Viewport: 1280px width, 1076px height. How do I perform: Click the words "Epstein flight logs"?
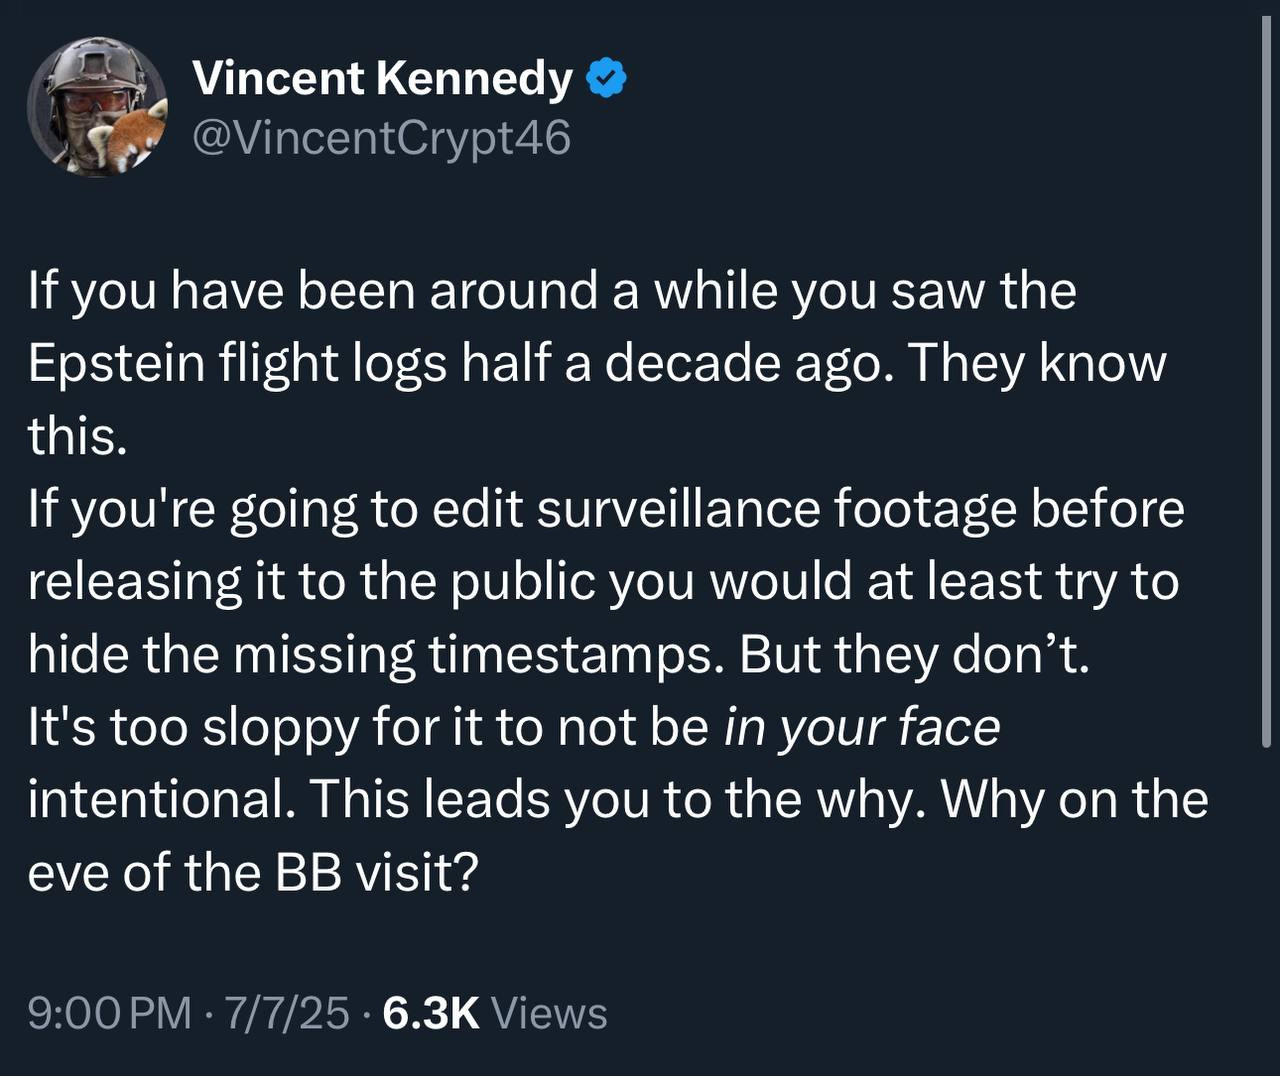click(x=237, y=364)
